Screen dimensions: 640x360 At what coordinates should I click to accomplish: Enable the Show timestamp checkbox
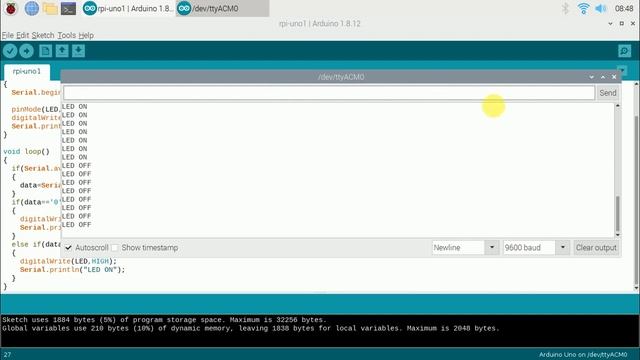pos(115,248)
